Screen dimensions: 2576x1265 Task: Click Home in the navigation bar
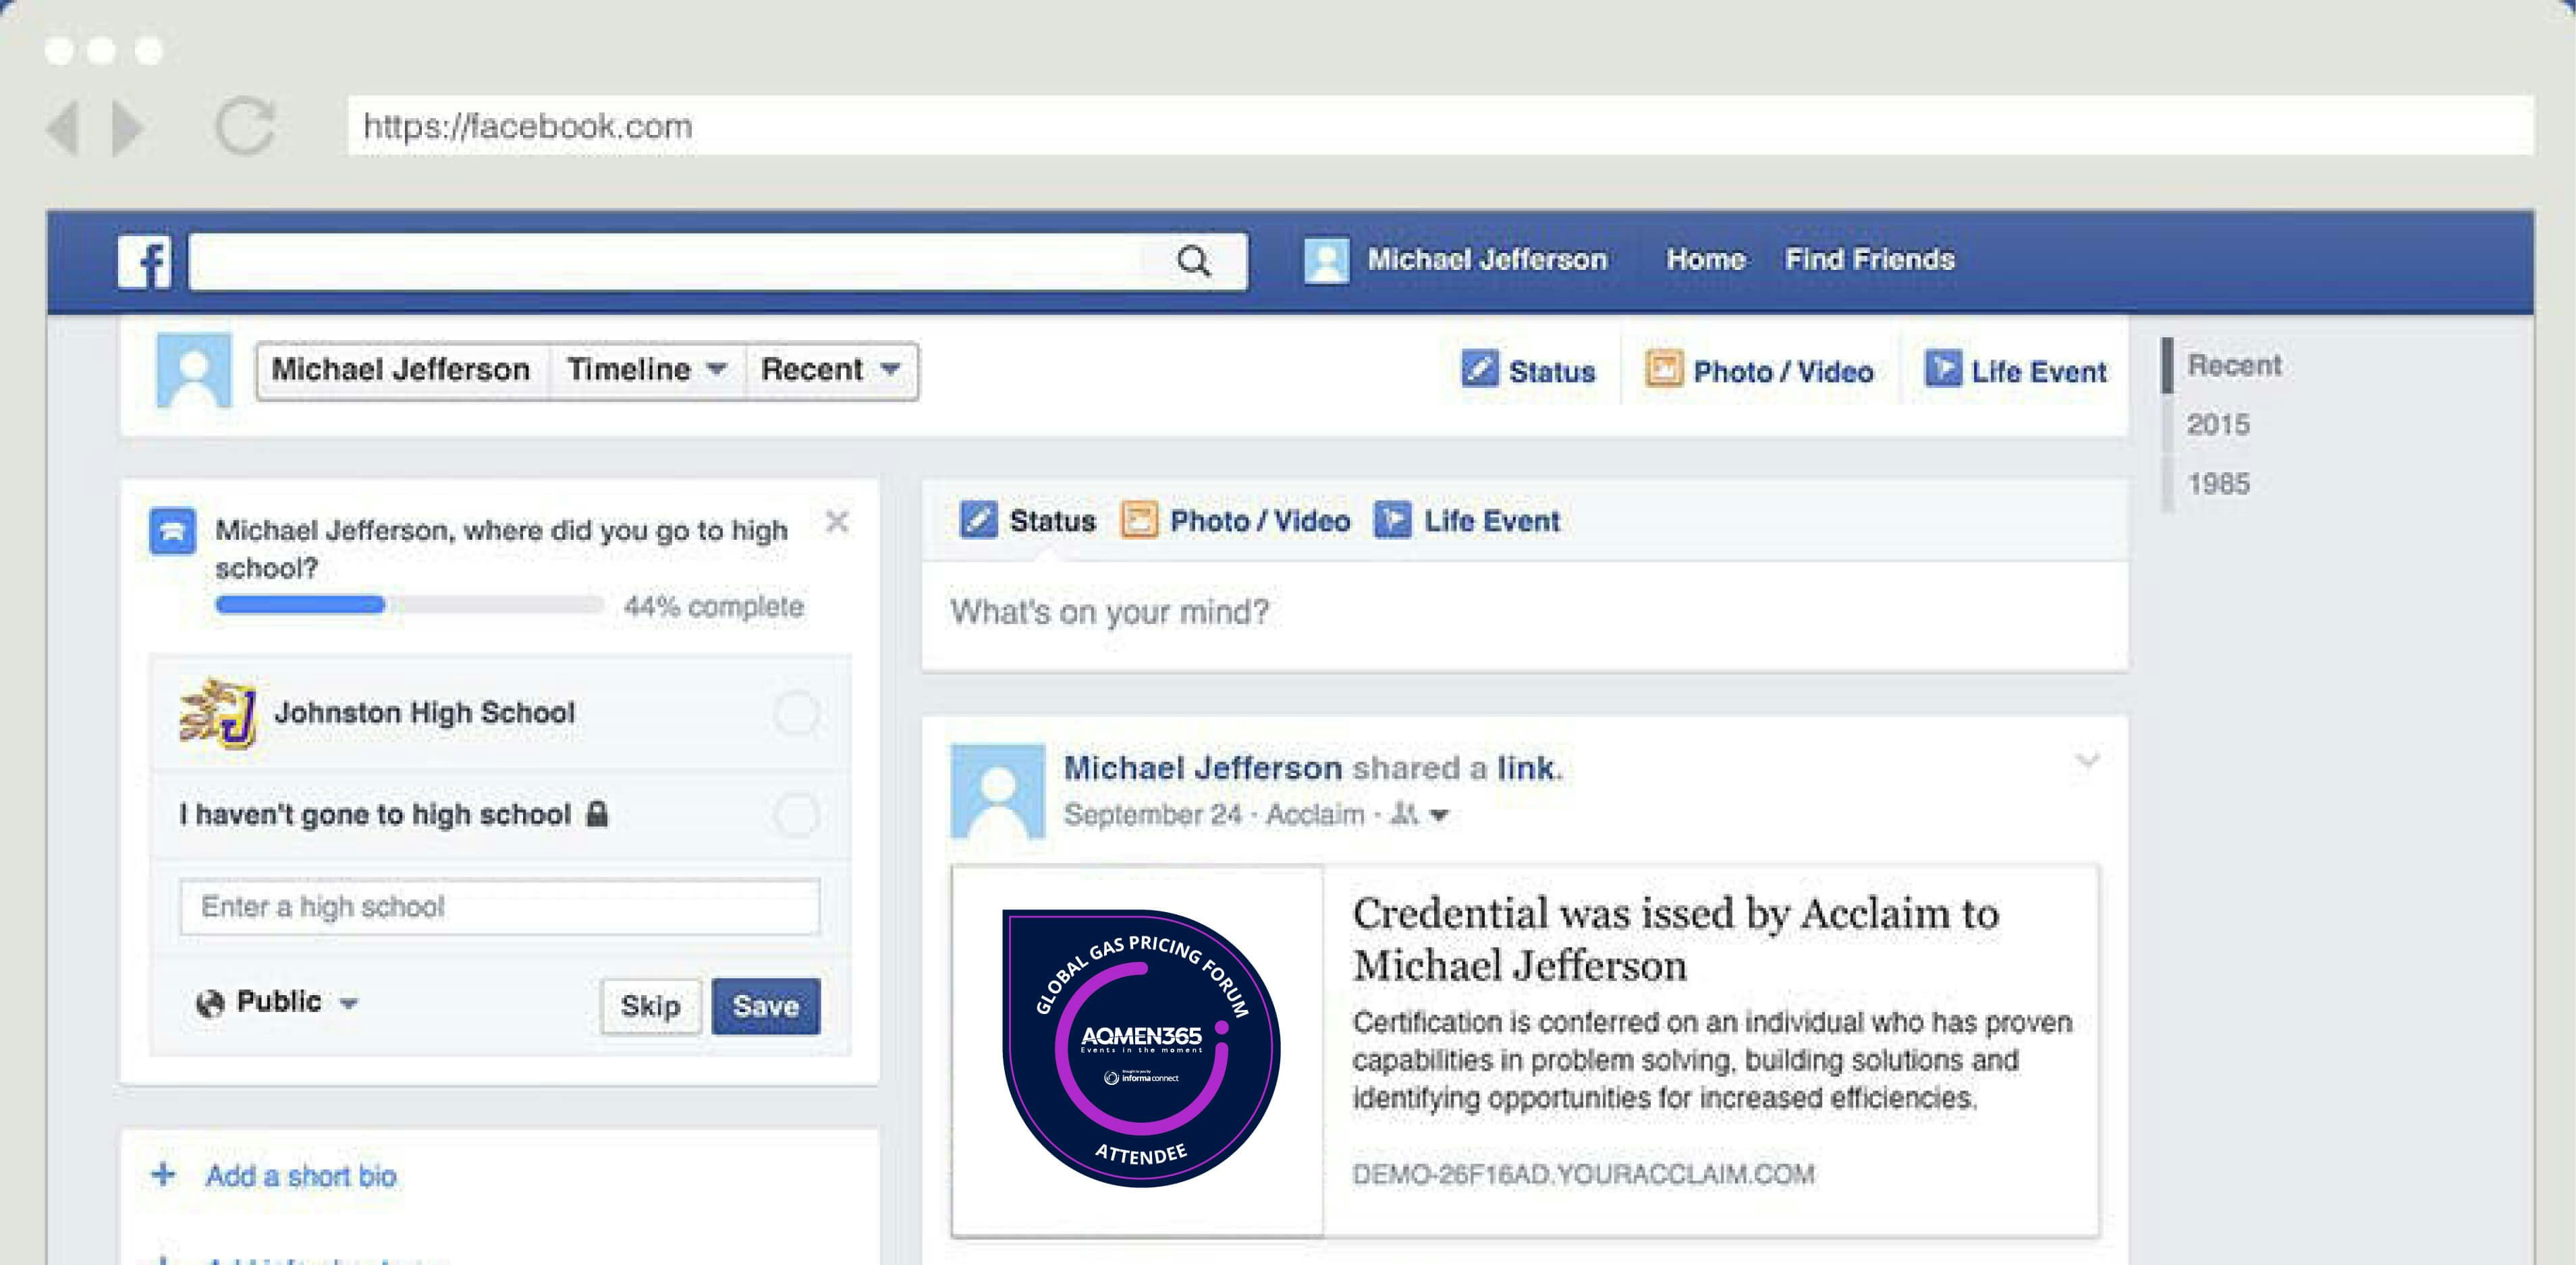point(1706,259)
